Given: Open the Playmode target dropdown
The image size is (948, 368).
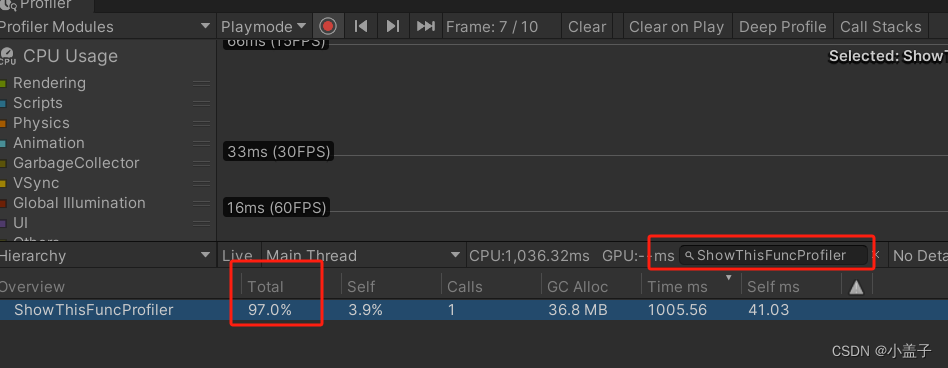Looking at the screenshot, I should [x=264, y=27].
